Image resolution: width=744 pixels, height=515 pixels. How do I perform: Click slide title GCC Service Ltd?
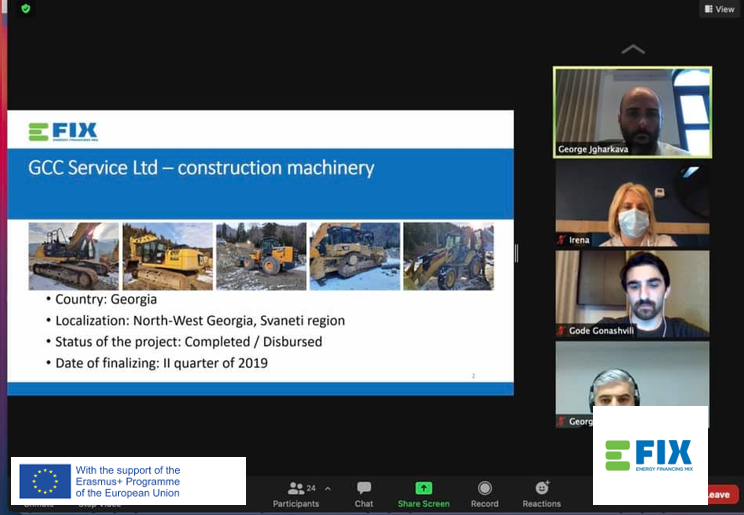click(x=201, y=168)
